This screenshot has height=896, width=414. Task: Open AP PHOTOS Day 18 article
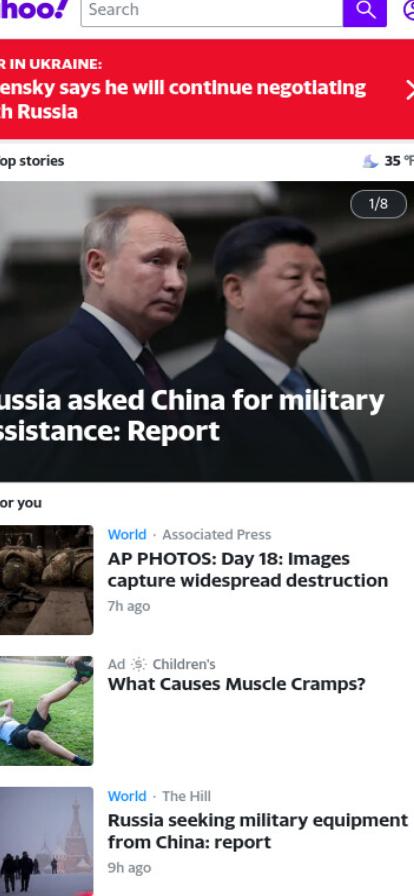click(248, 570)
